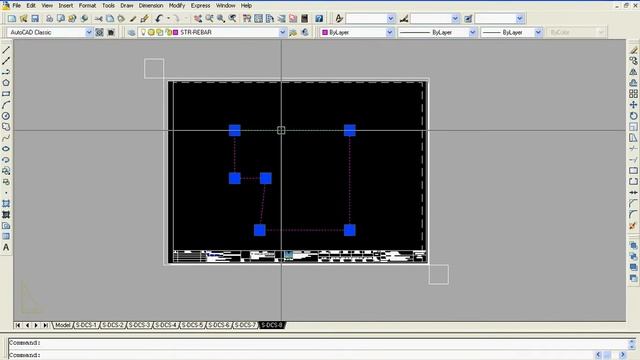Switch to the S-DCS-7 layout tab

click(x=245, y=325)
